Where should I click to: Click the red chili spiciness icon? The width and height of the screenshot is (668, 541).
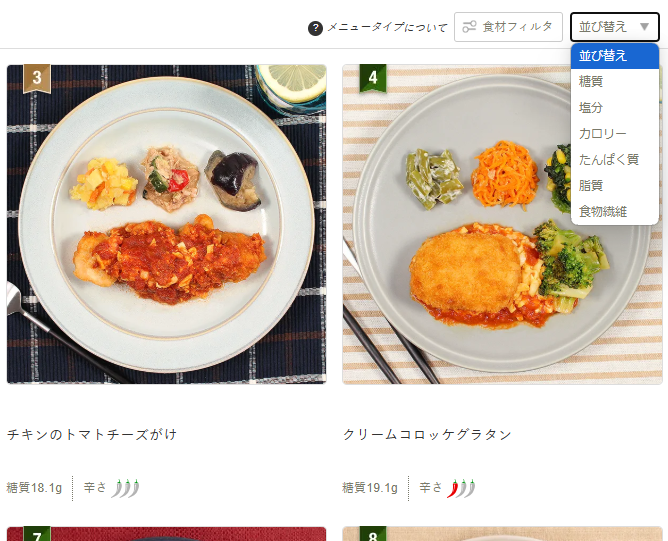coord(452,488)
